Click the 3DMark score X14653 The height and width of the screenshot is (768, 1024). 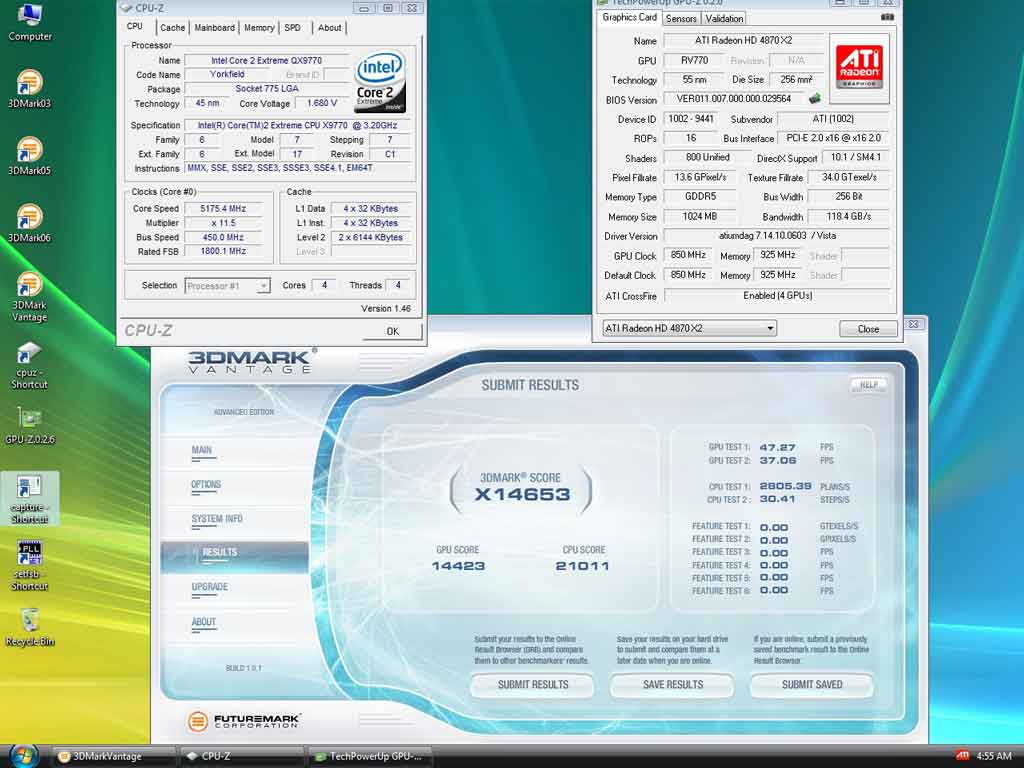(x=522, y=494)
